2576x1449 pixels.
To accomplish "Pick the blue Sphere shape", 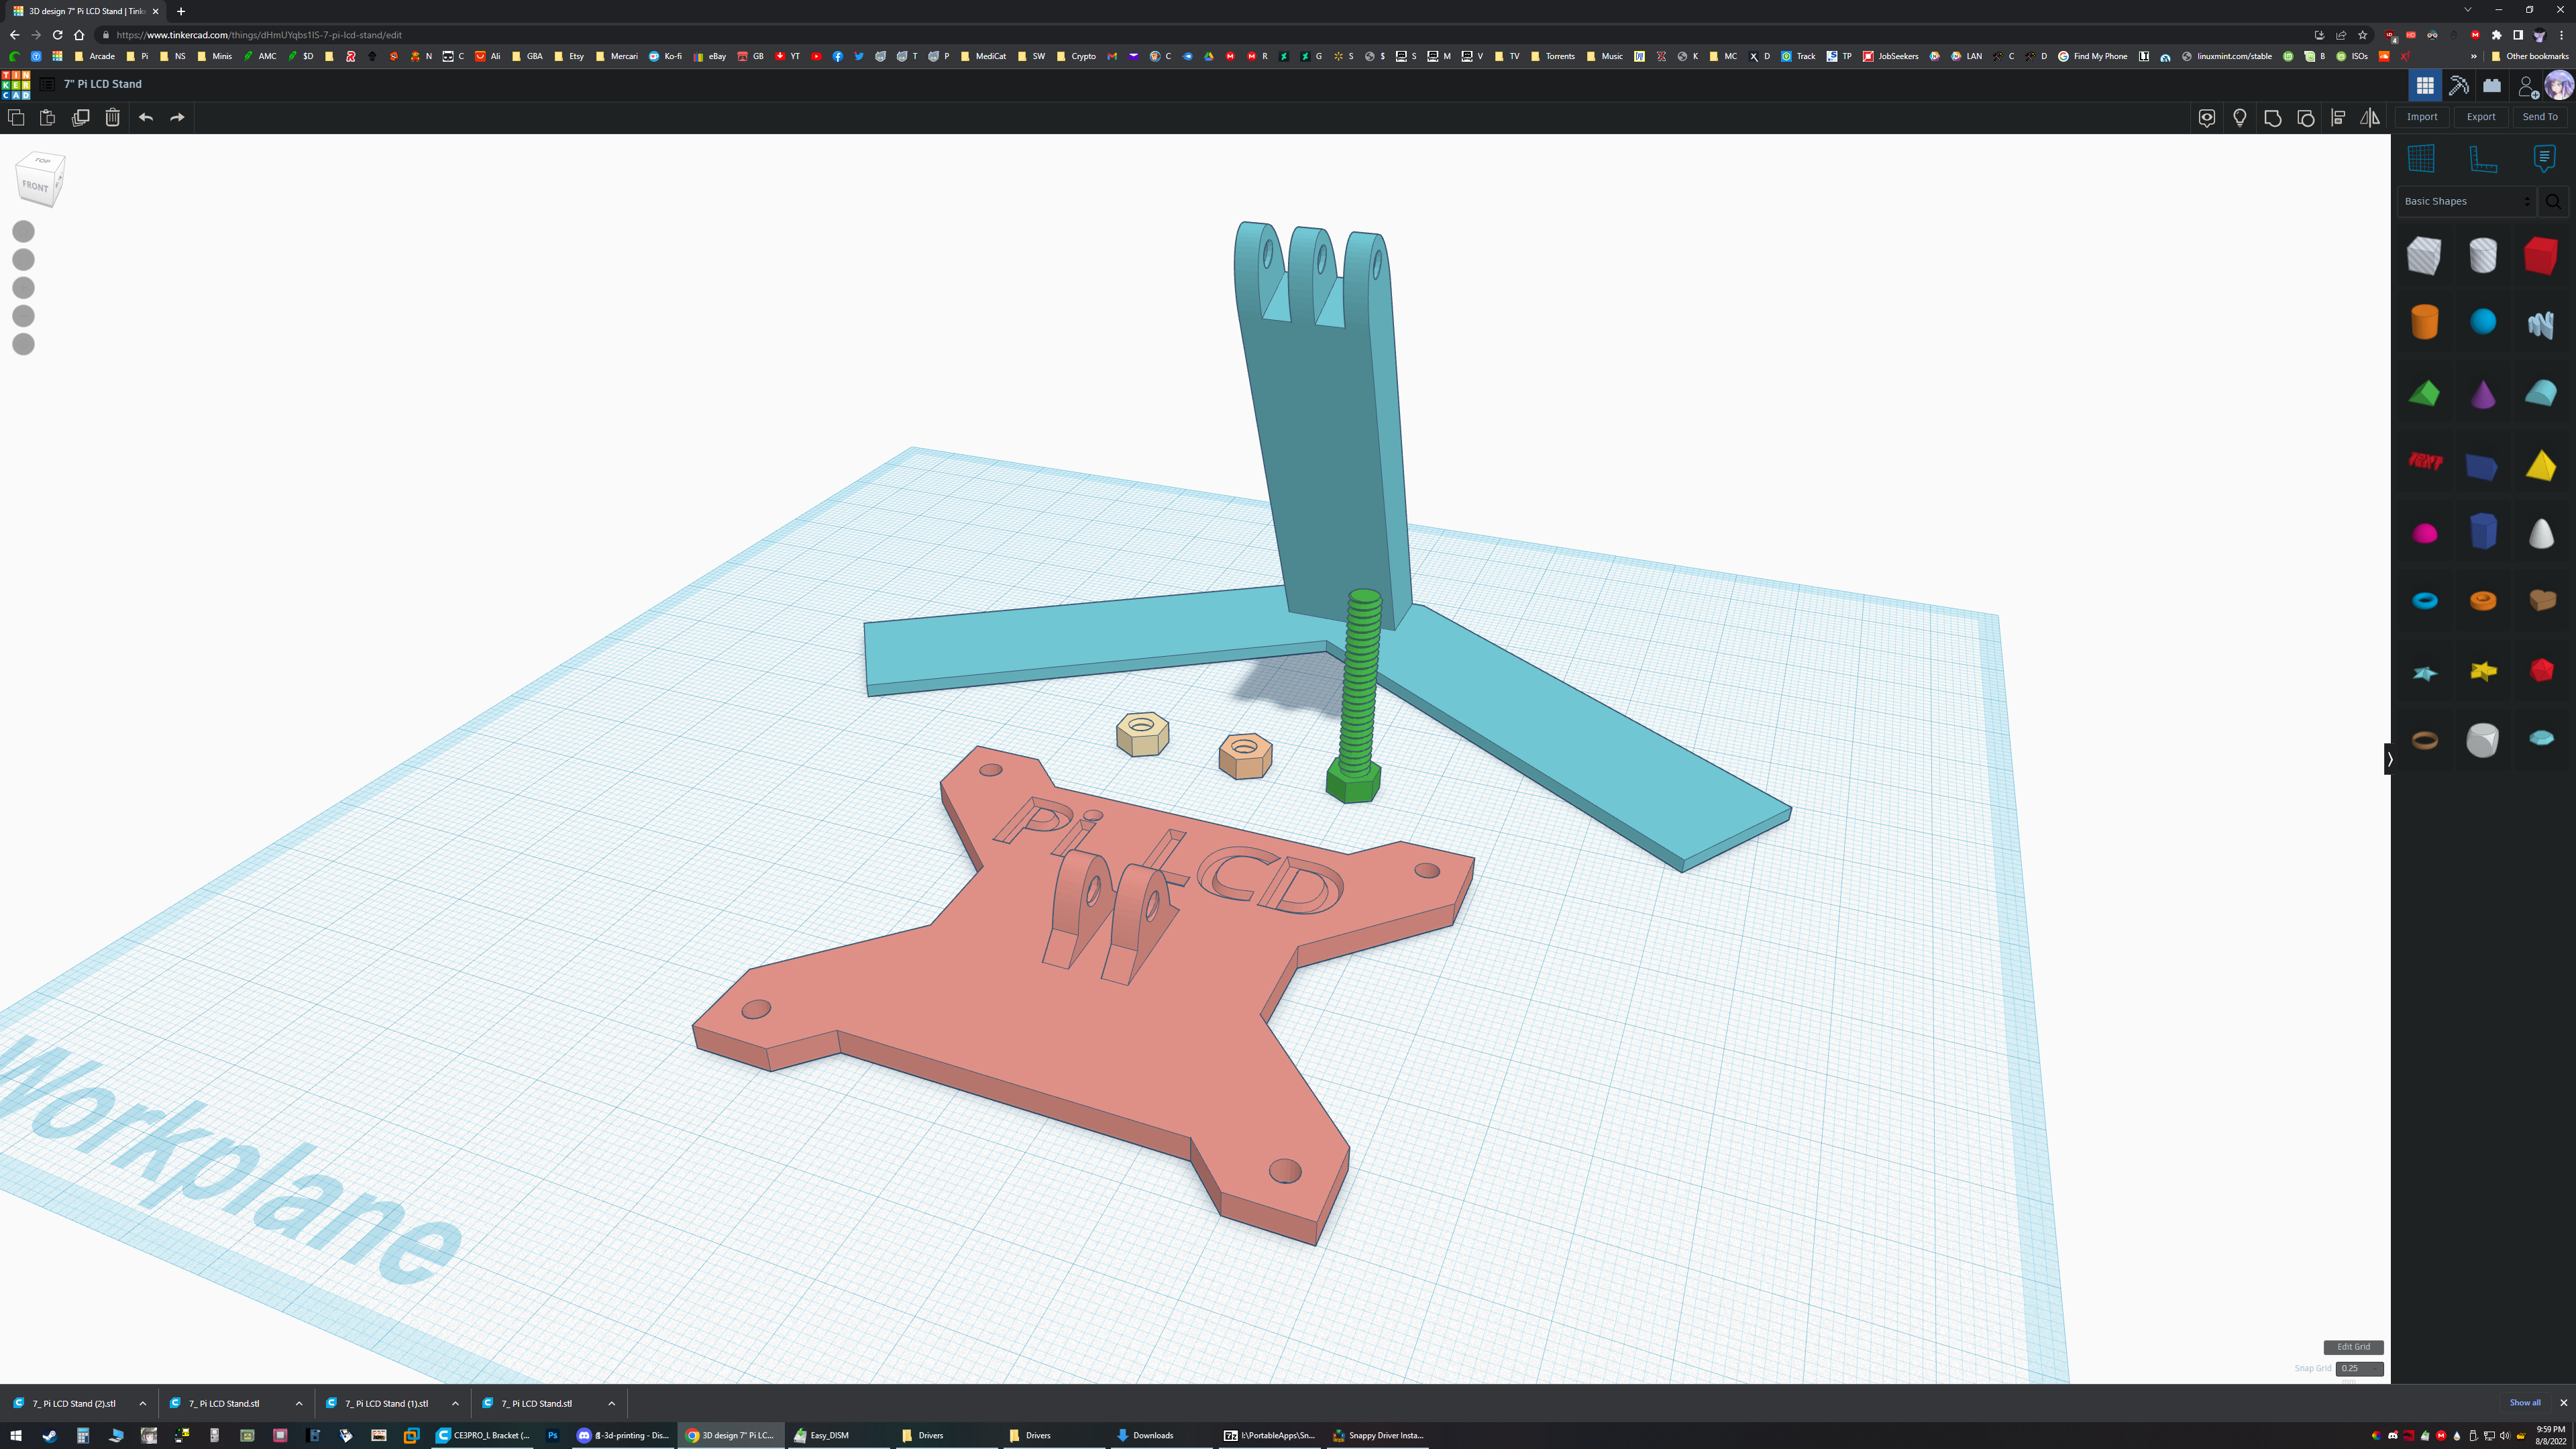I will coord(2483,322).
